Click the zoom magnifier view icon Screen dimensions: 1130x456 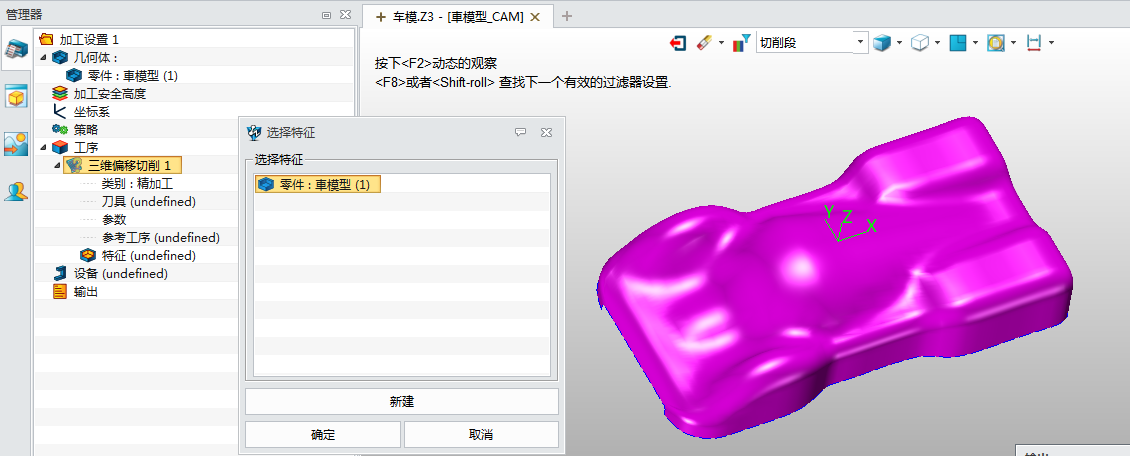pyautogui.click(x=995, y=43)
